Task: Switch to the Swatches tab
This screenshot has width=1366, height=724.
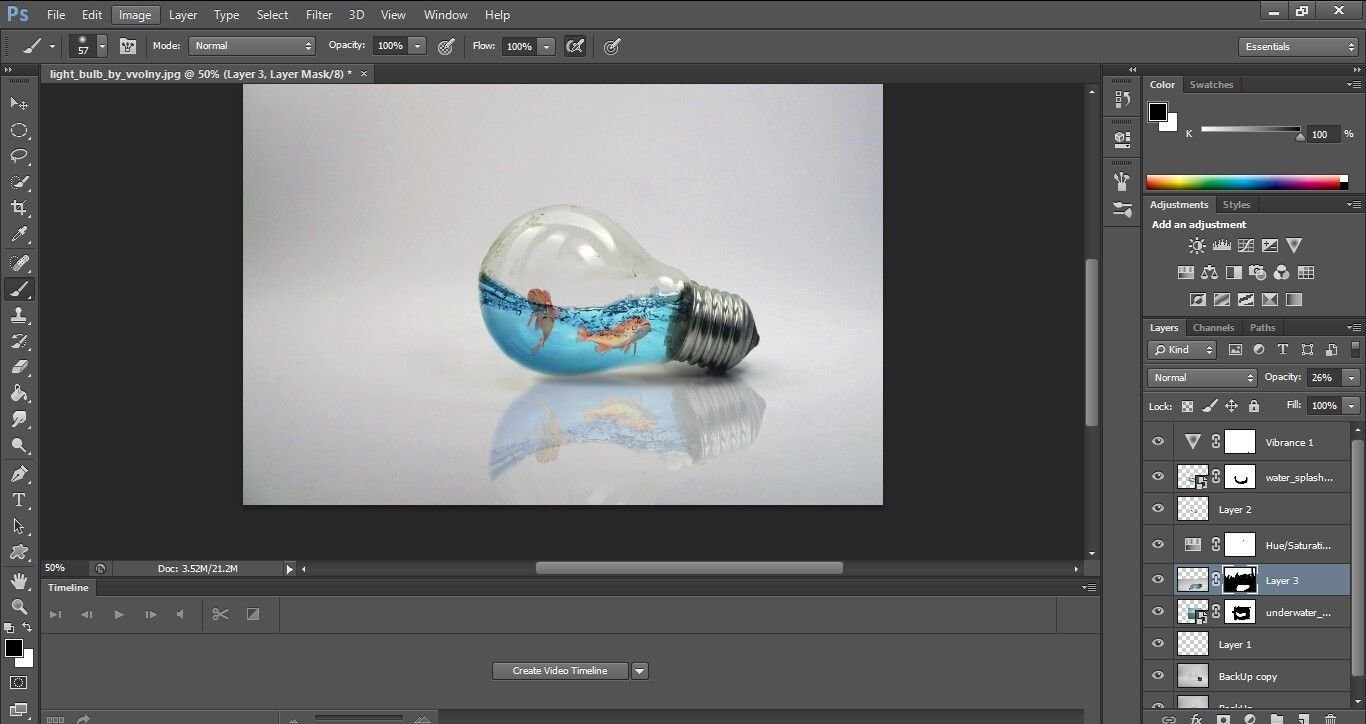Action: click(1211, 85)
